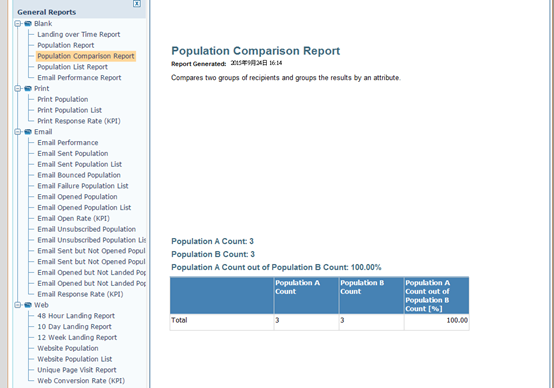
Task: Open the Email Performance item under Email
Action: 68,143
